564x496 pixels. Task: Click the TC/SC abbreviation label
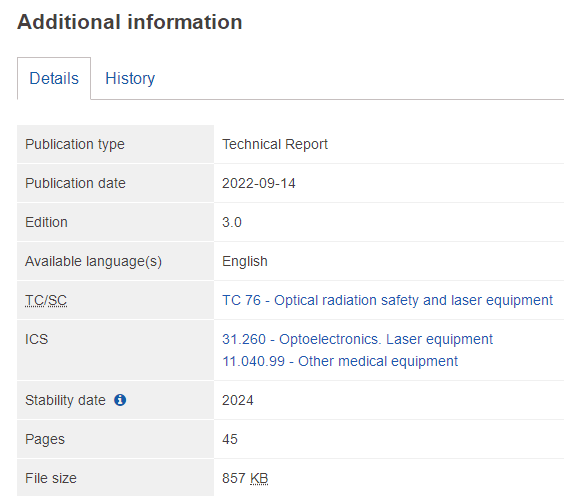tap(46, 300)
